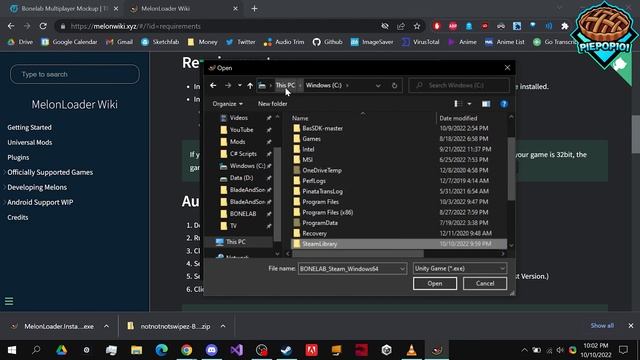Go back in the Open dialog
This screenshot has height=360, width=640.
click(213, 85)
